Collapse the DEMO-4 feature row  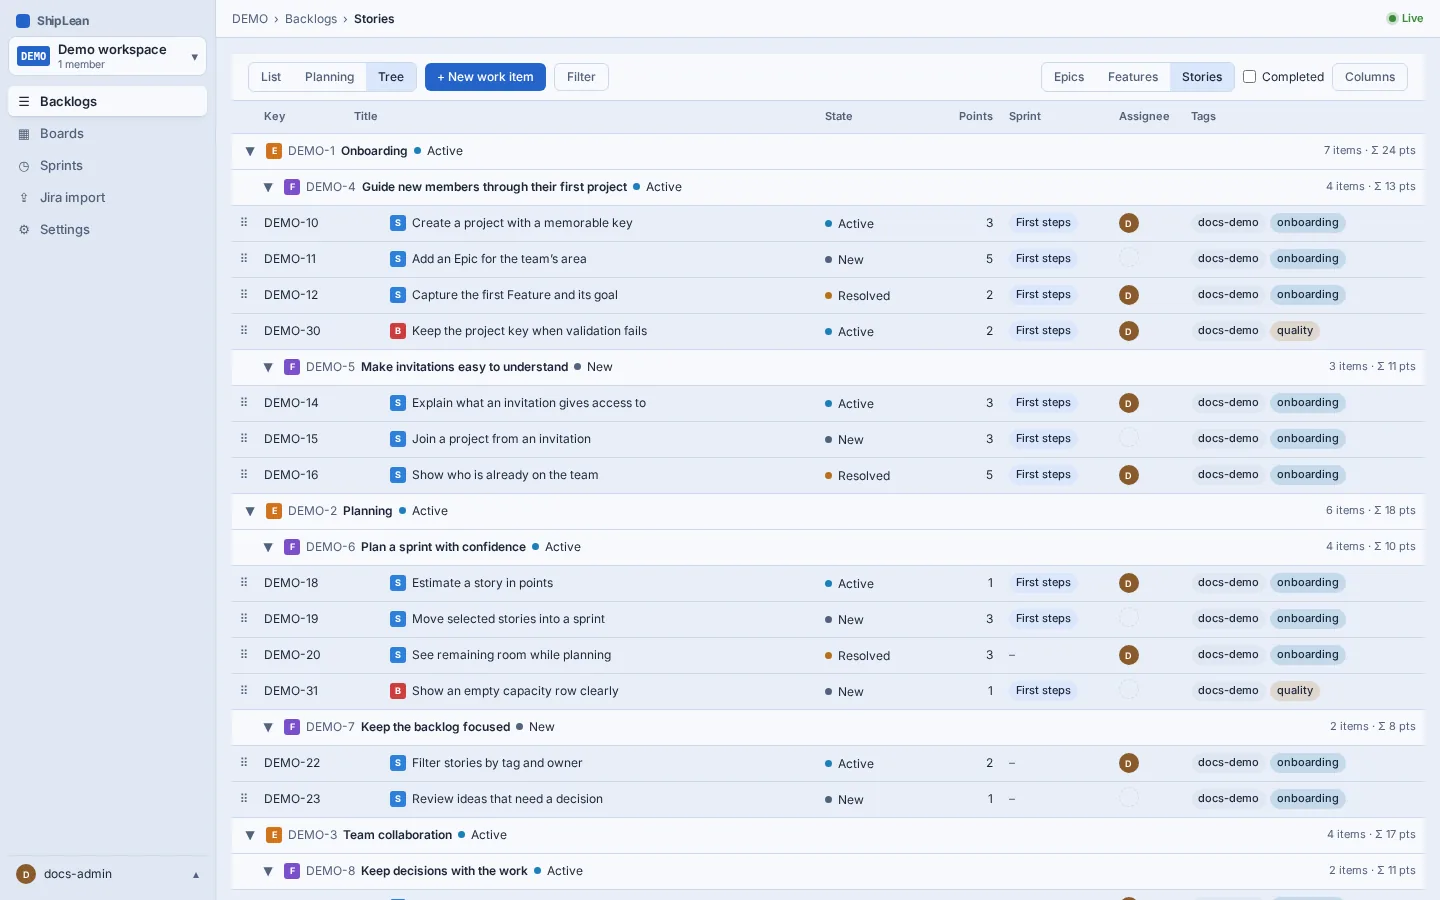coord(268,187)
